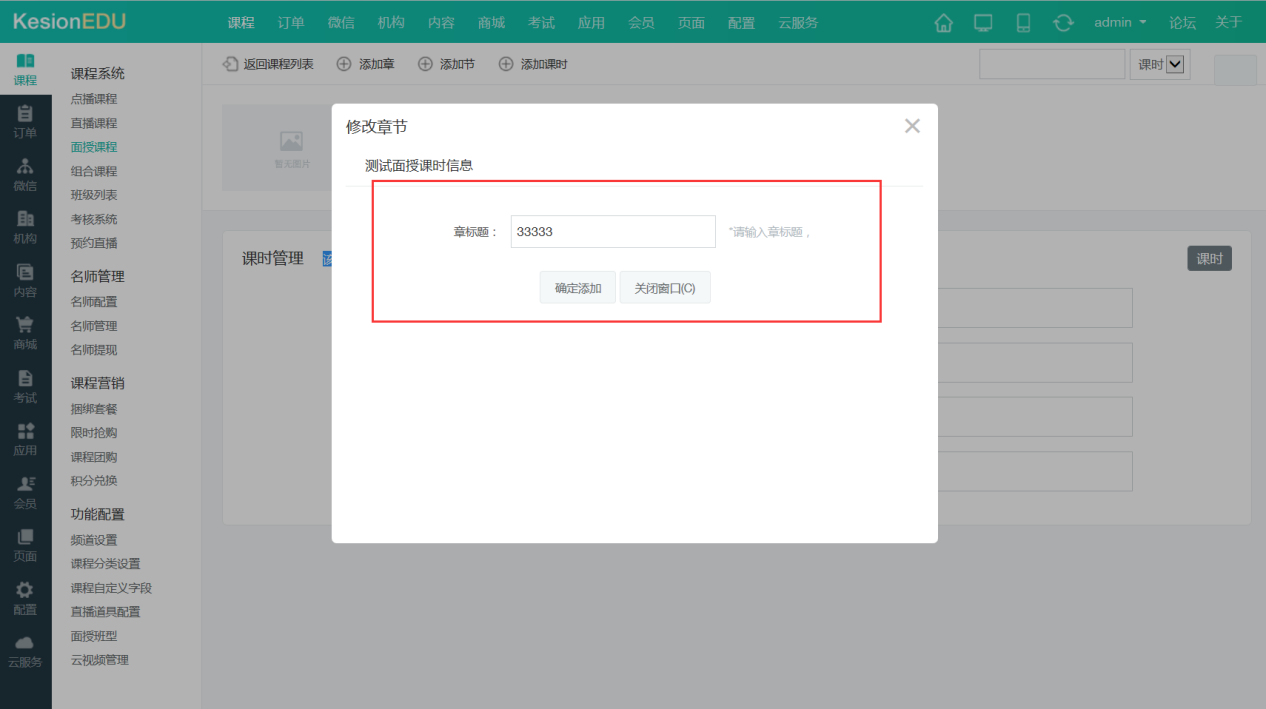Click the 添加章 plus icon in toolbar

coord(345,63)
